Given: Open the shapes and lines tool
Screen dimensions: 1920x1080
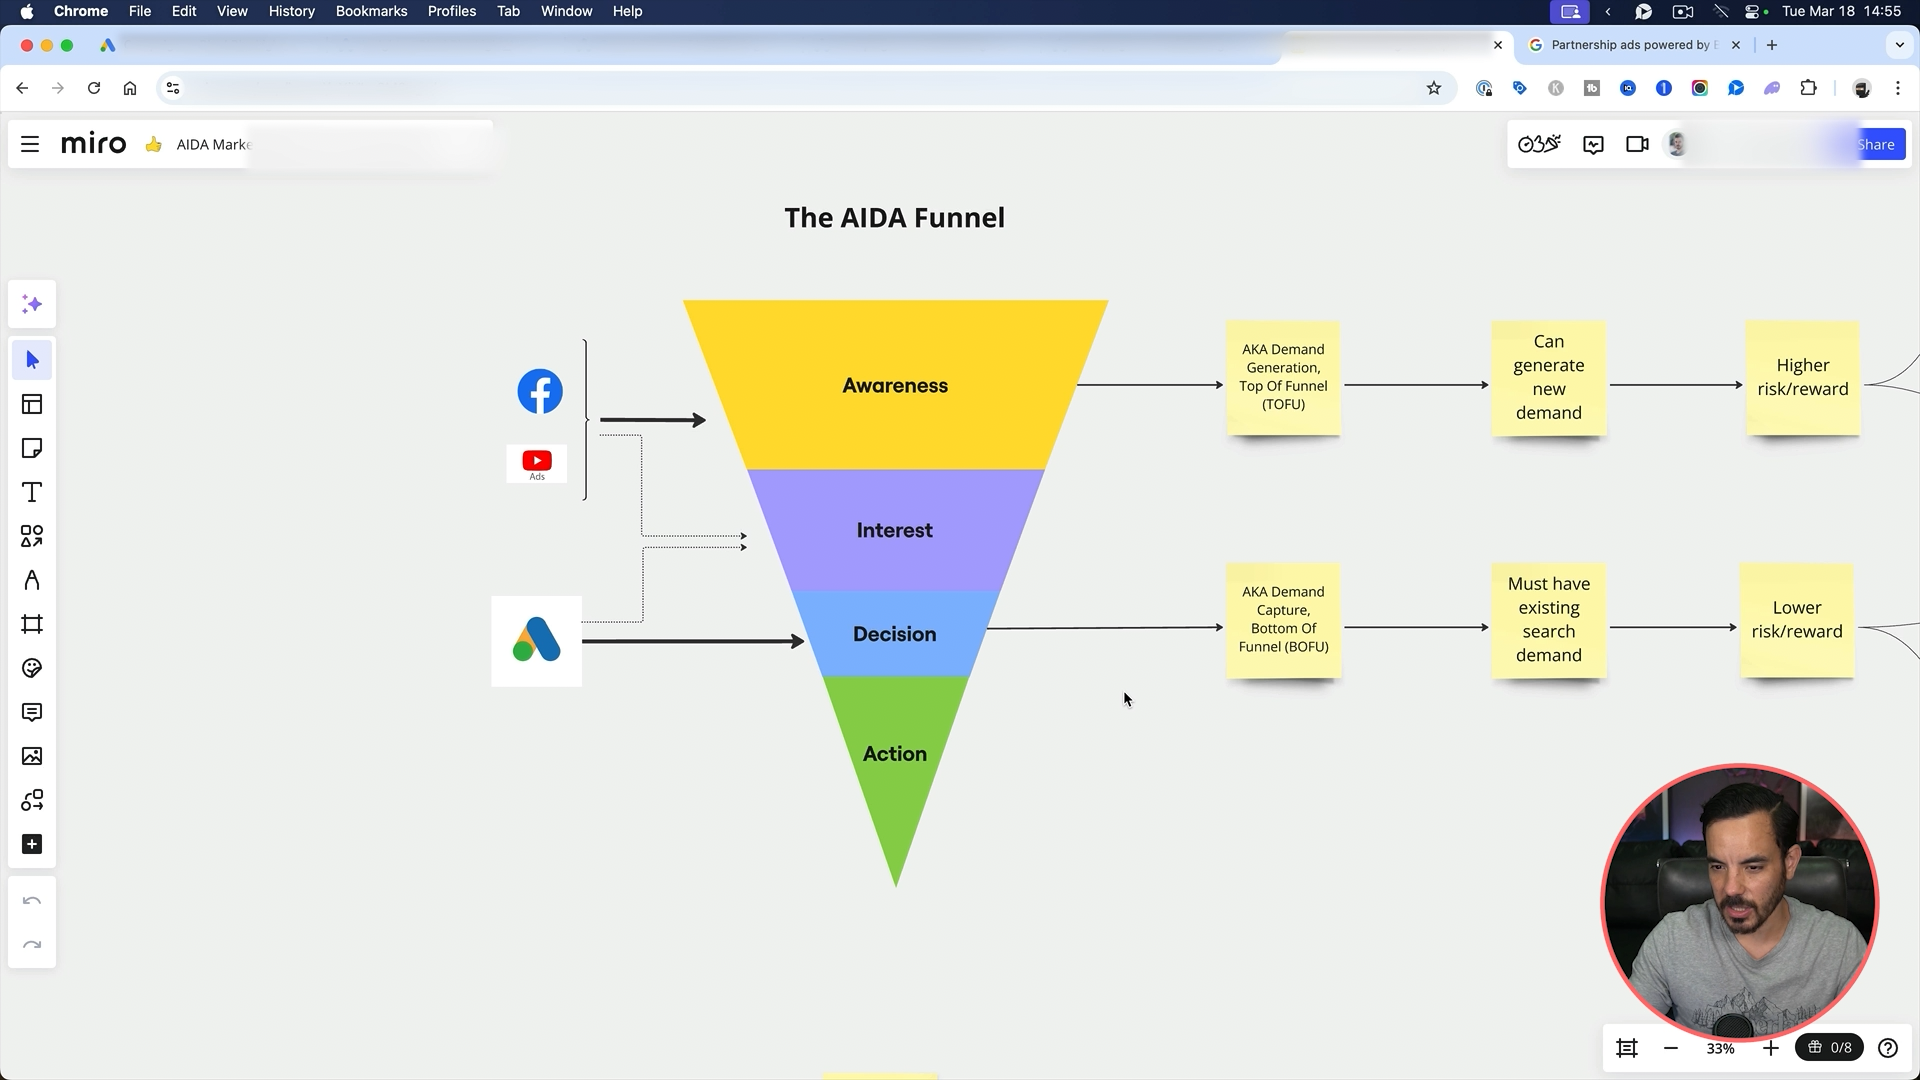Looking at the screenshot, I should click(x=32, y=536).
